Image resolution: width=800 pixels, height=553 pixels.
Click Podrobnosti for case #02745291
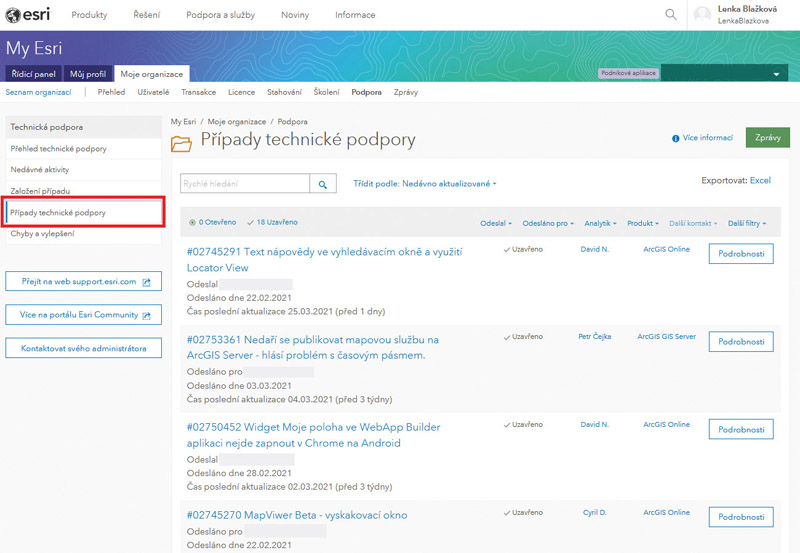click(x=741, y=254)
